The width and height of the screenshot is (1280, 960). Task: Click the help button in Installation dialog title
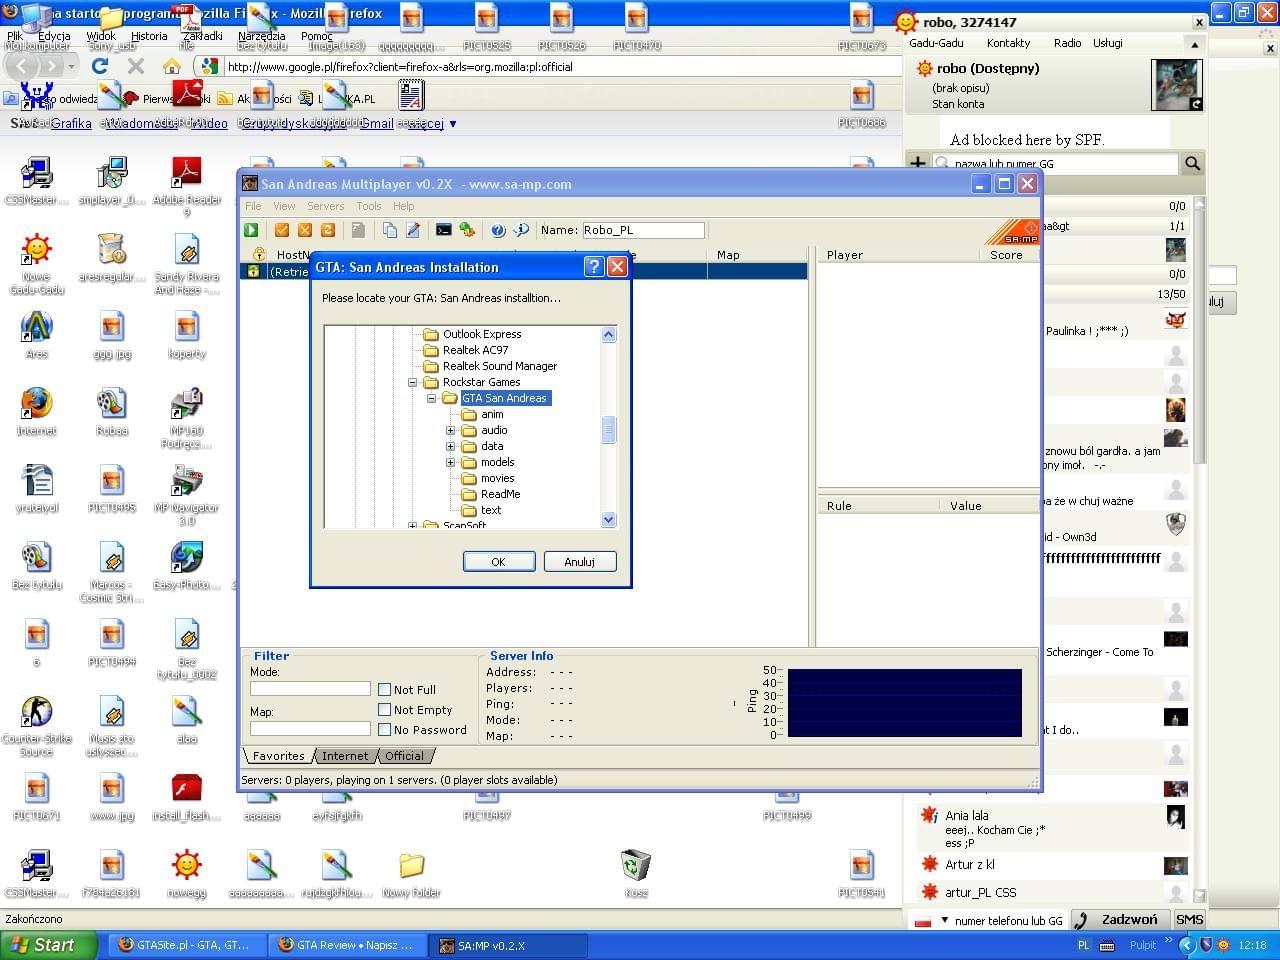594,267
